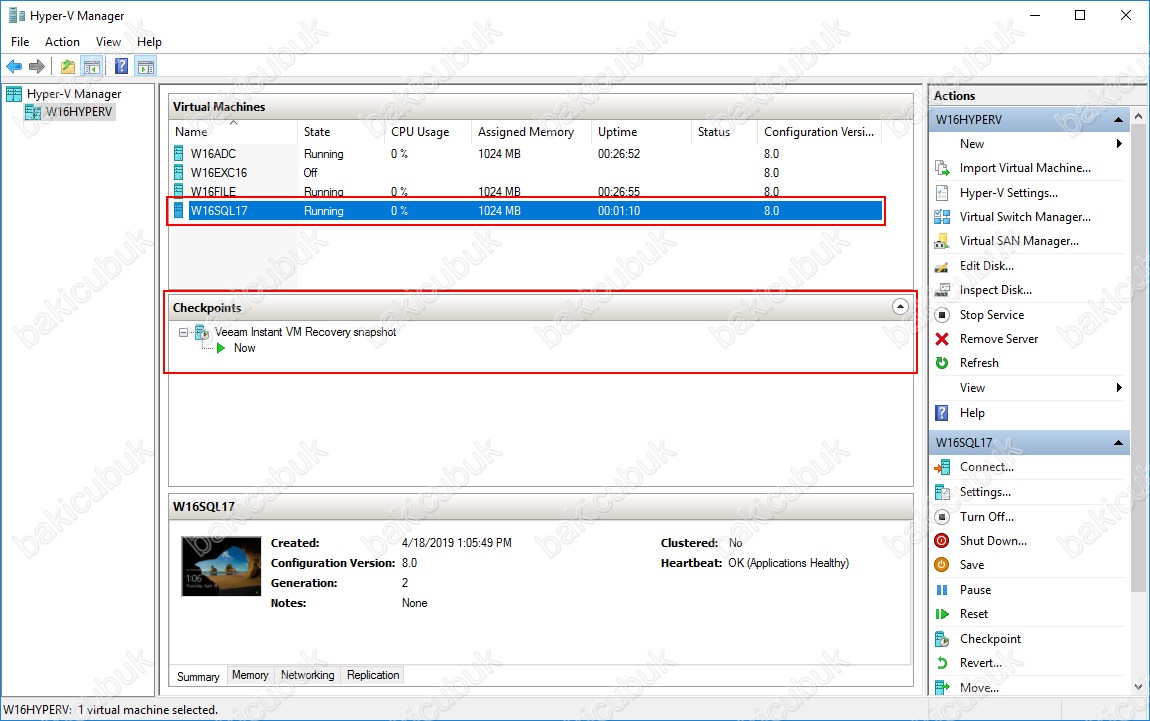
Task: Collapse the W16HYPERV actions section
Action: point(1119,120)
